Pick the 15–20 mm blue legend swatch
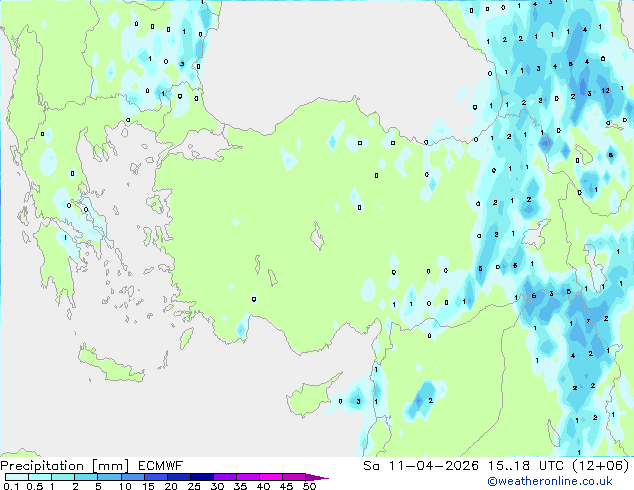 [x=155, y=477]
